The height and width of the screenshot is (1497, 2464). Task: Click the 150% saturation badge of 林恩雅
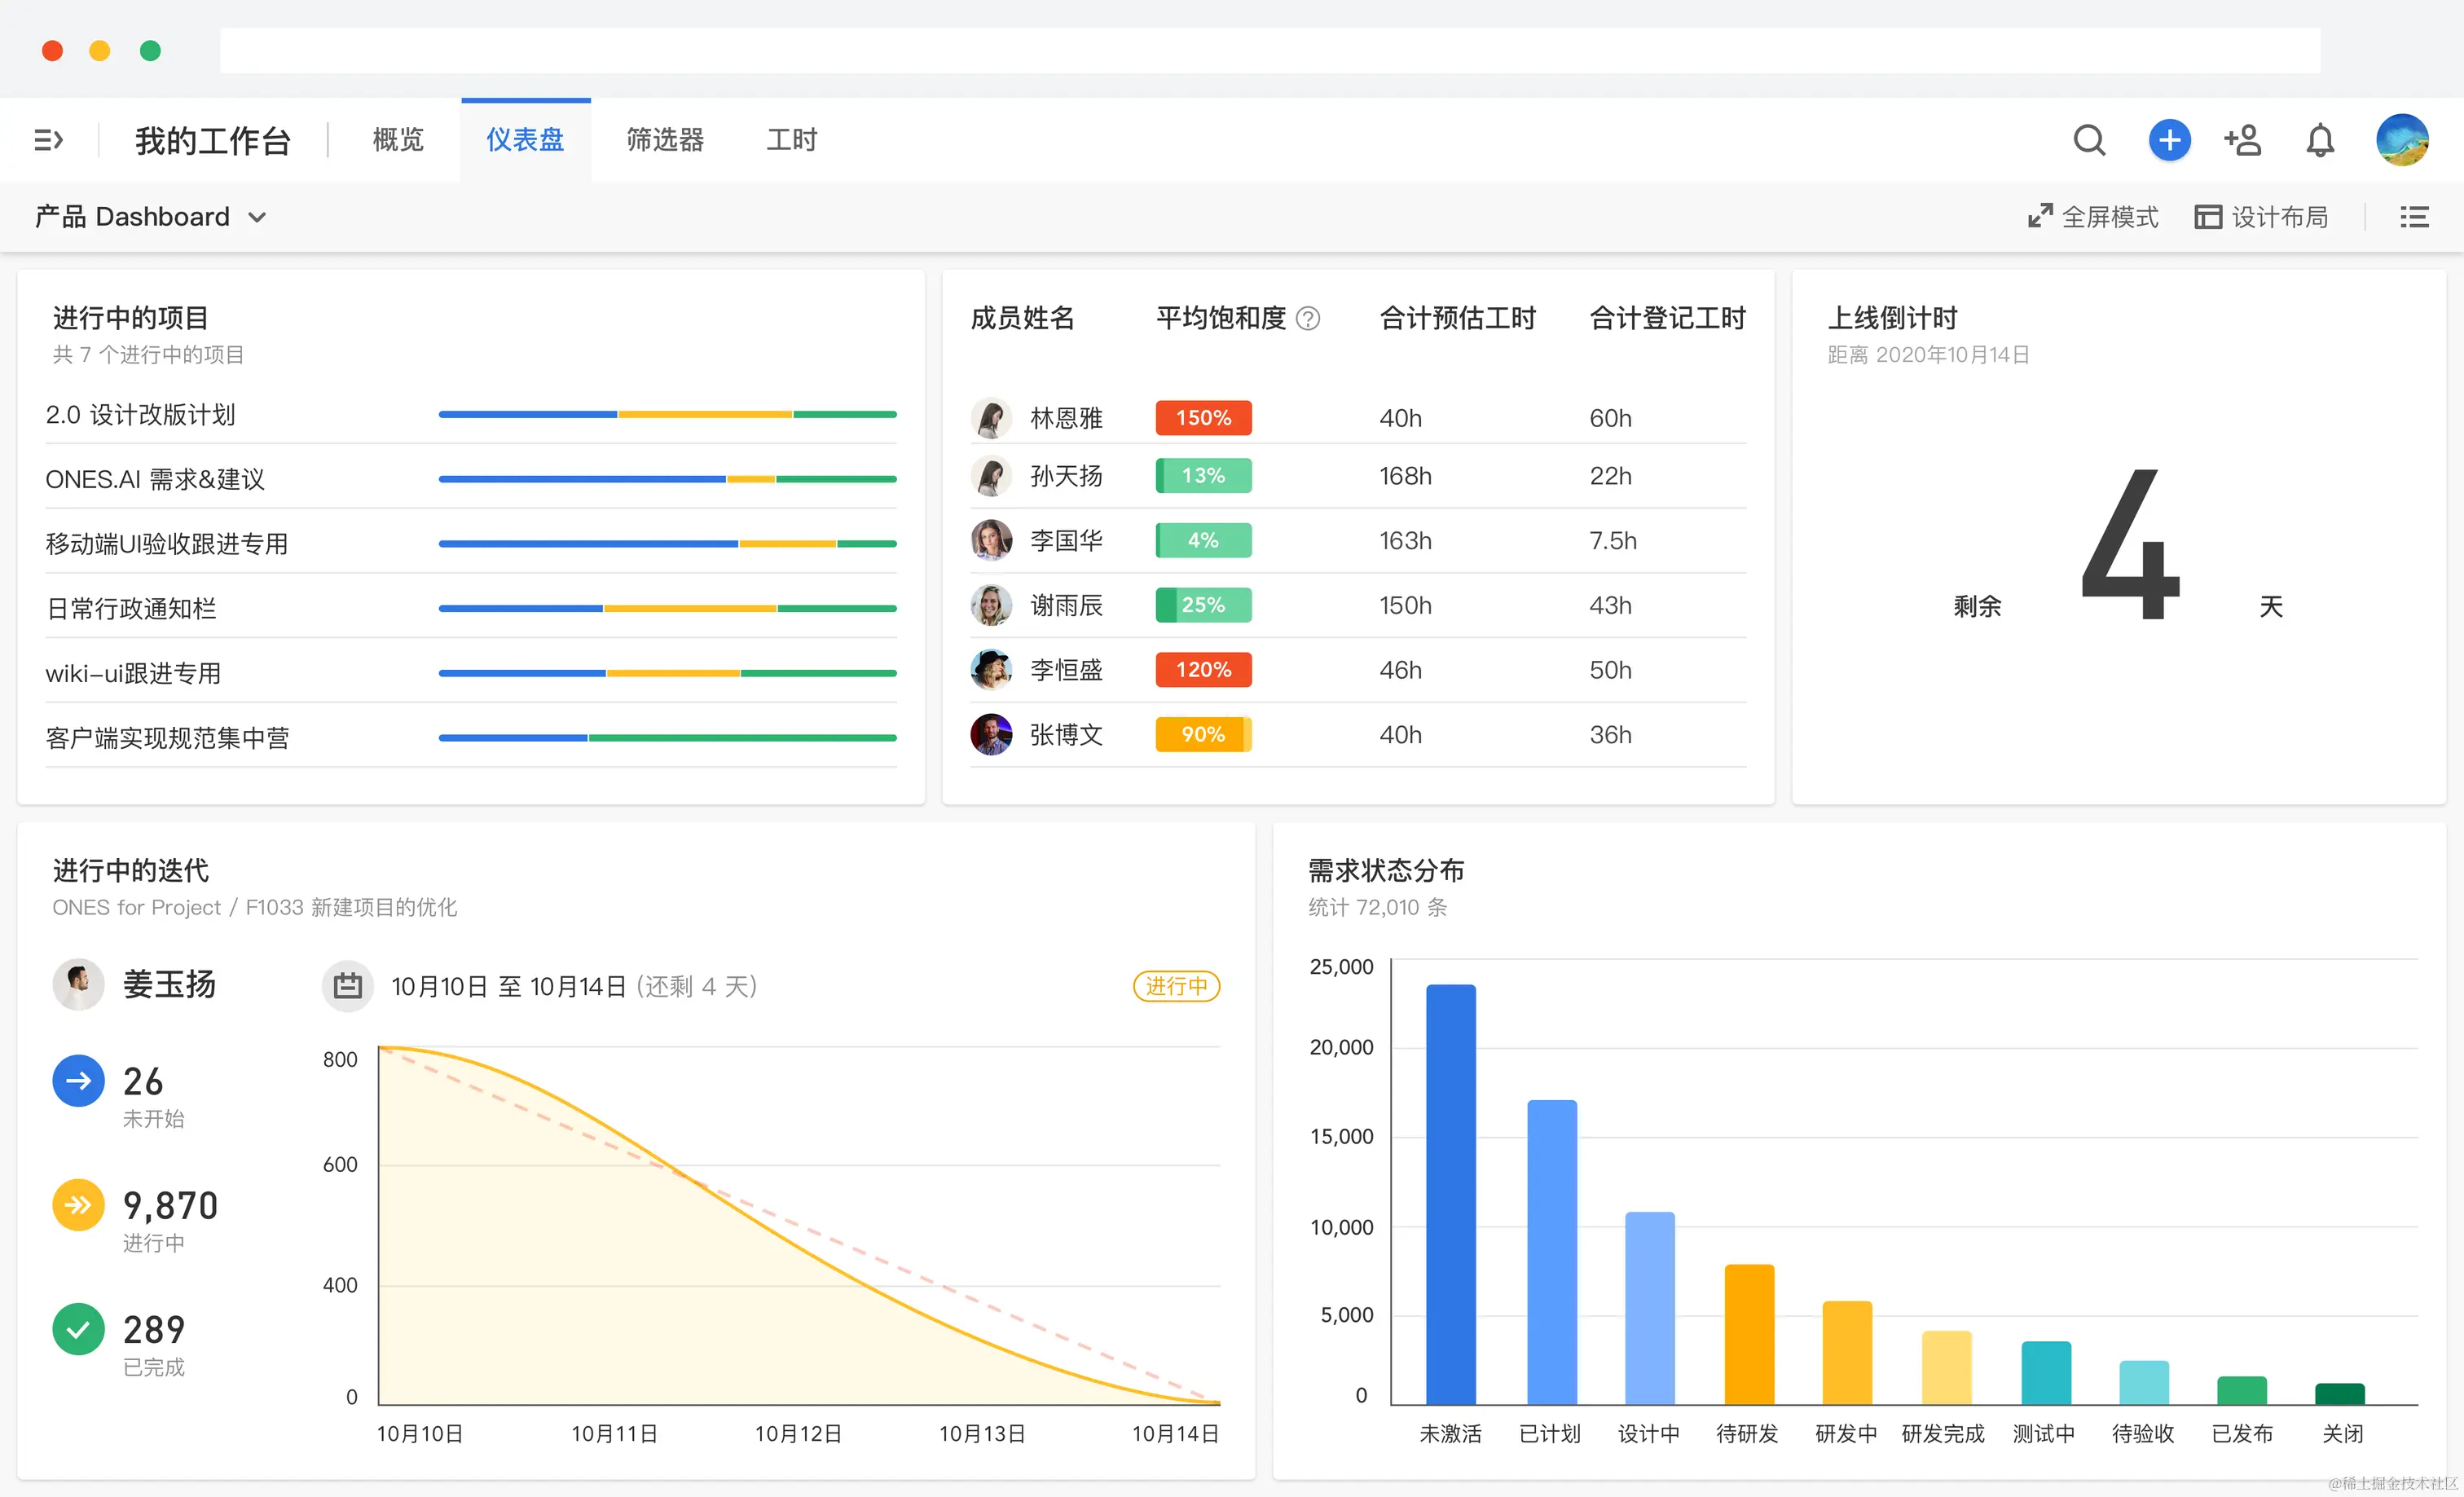coord(1203,418)
